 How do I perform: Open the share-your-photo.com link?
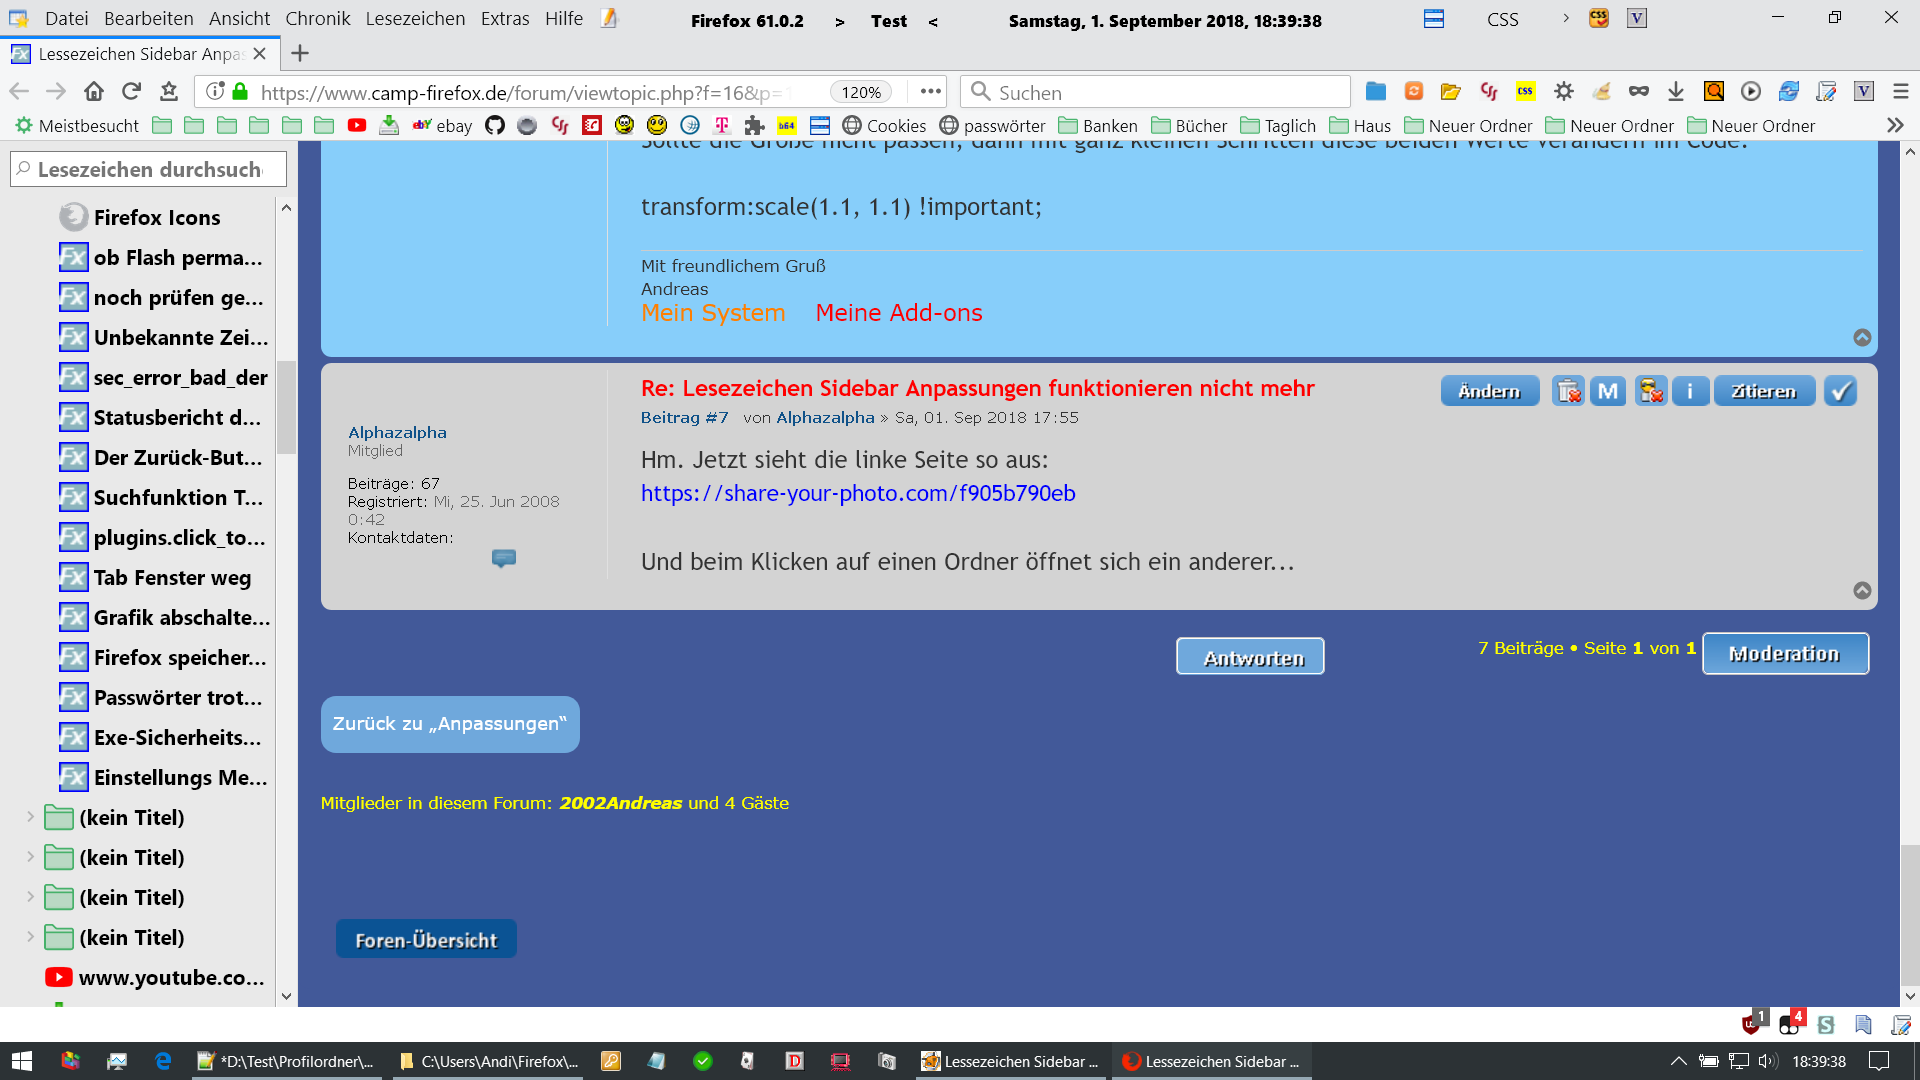pos(858,493)
